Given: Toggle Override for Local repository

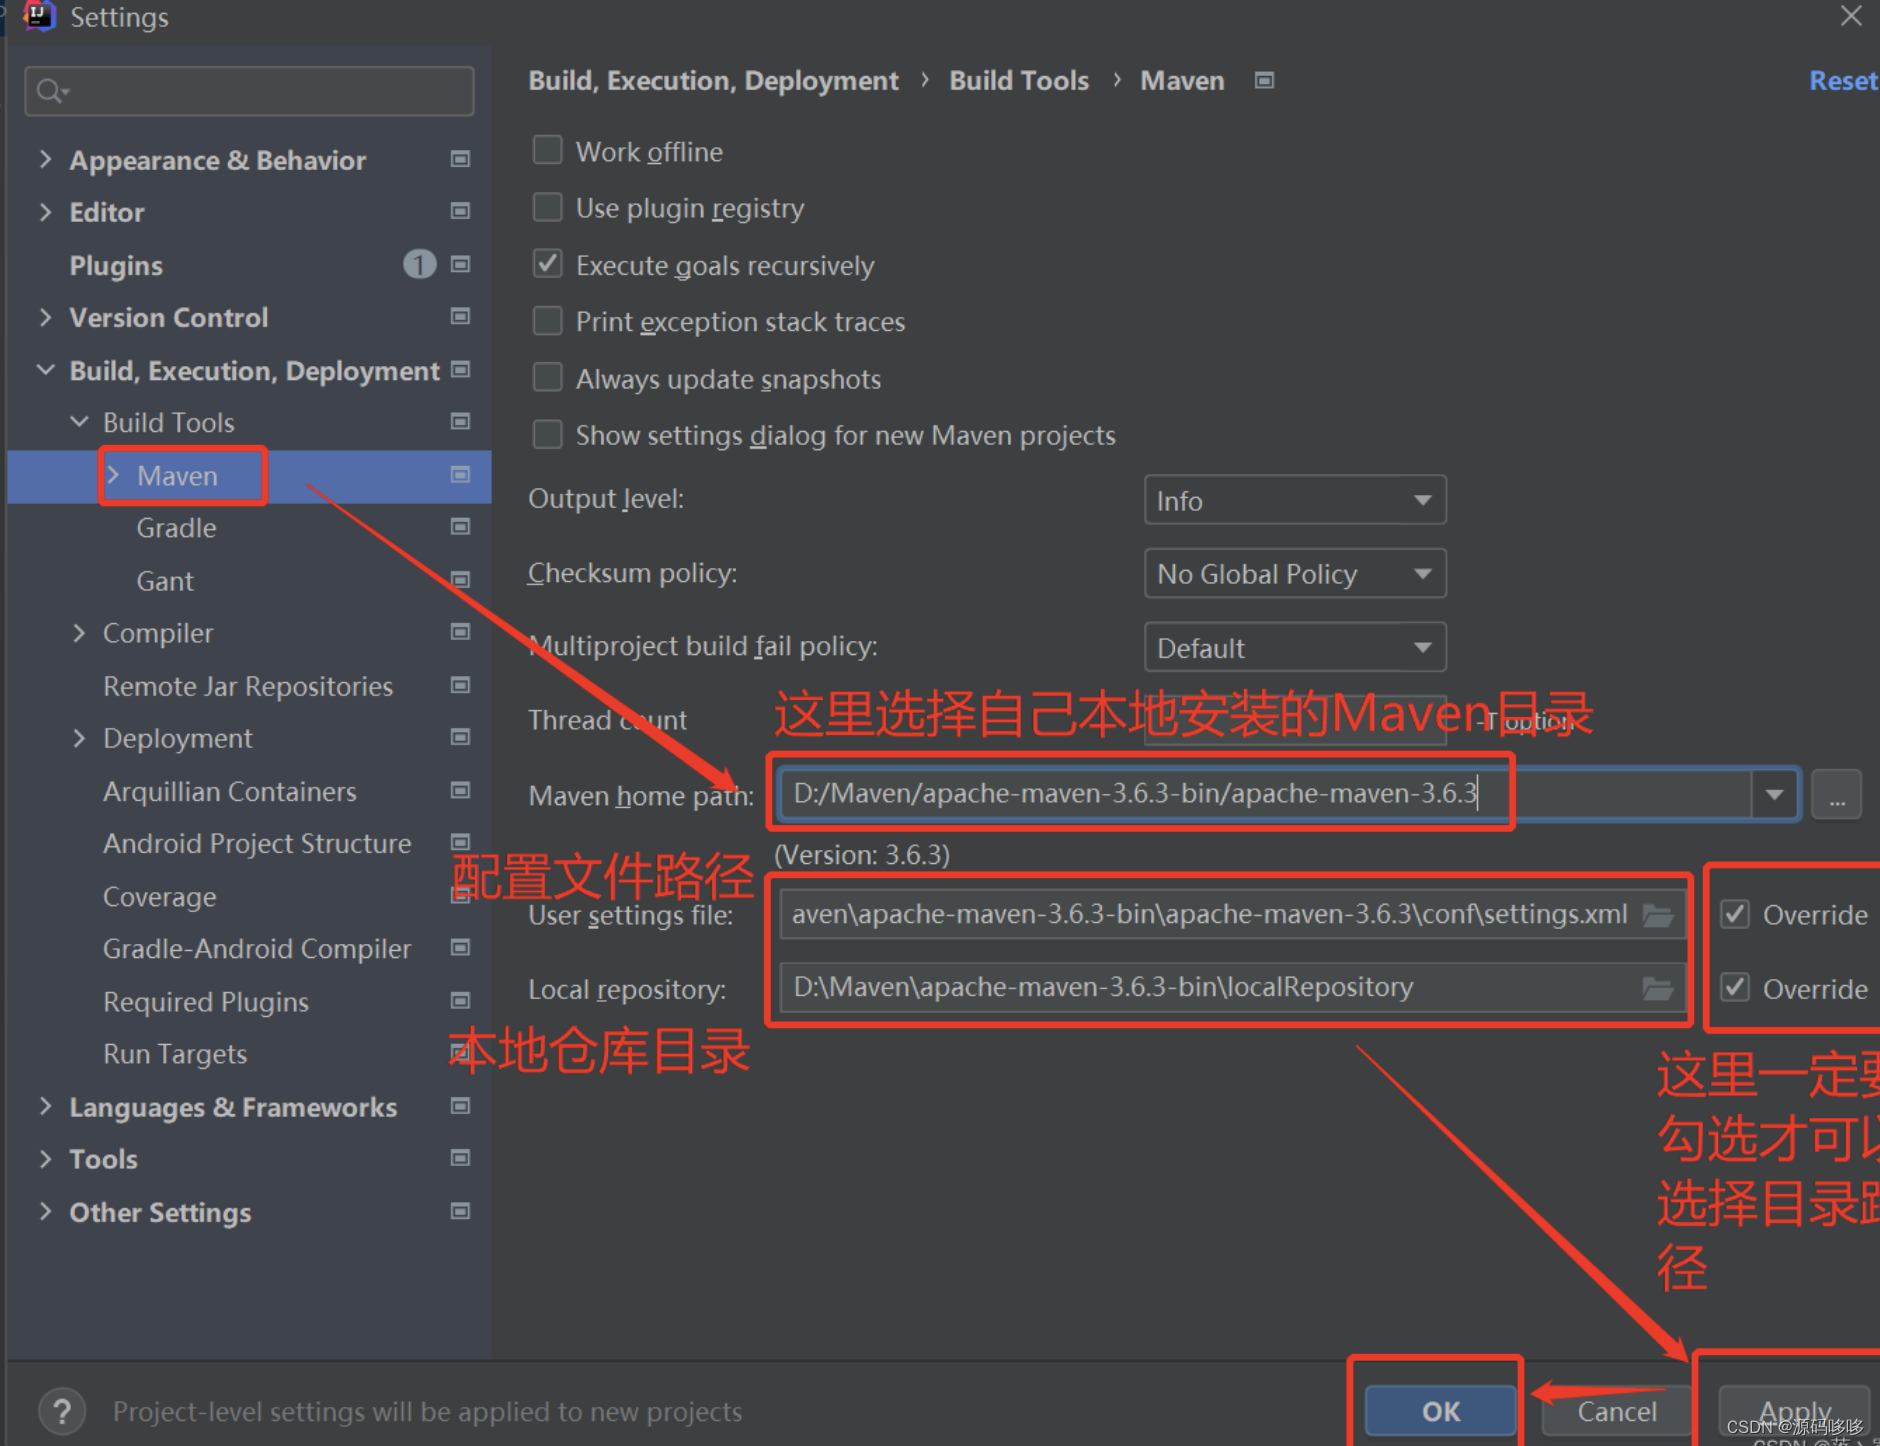Looking at the screenshot, I should point(1735,988).
